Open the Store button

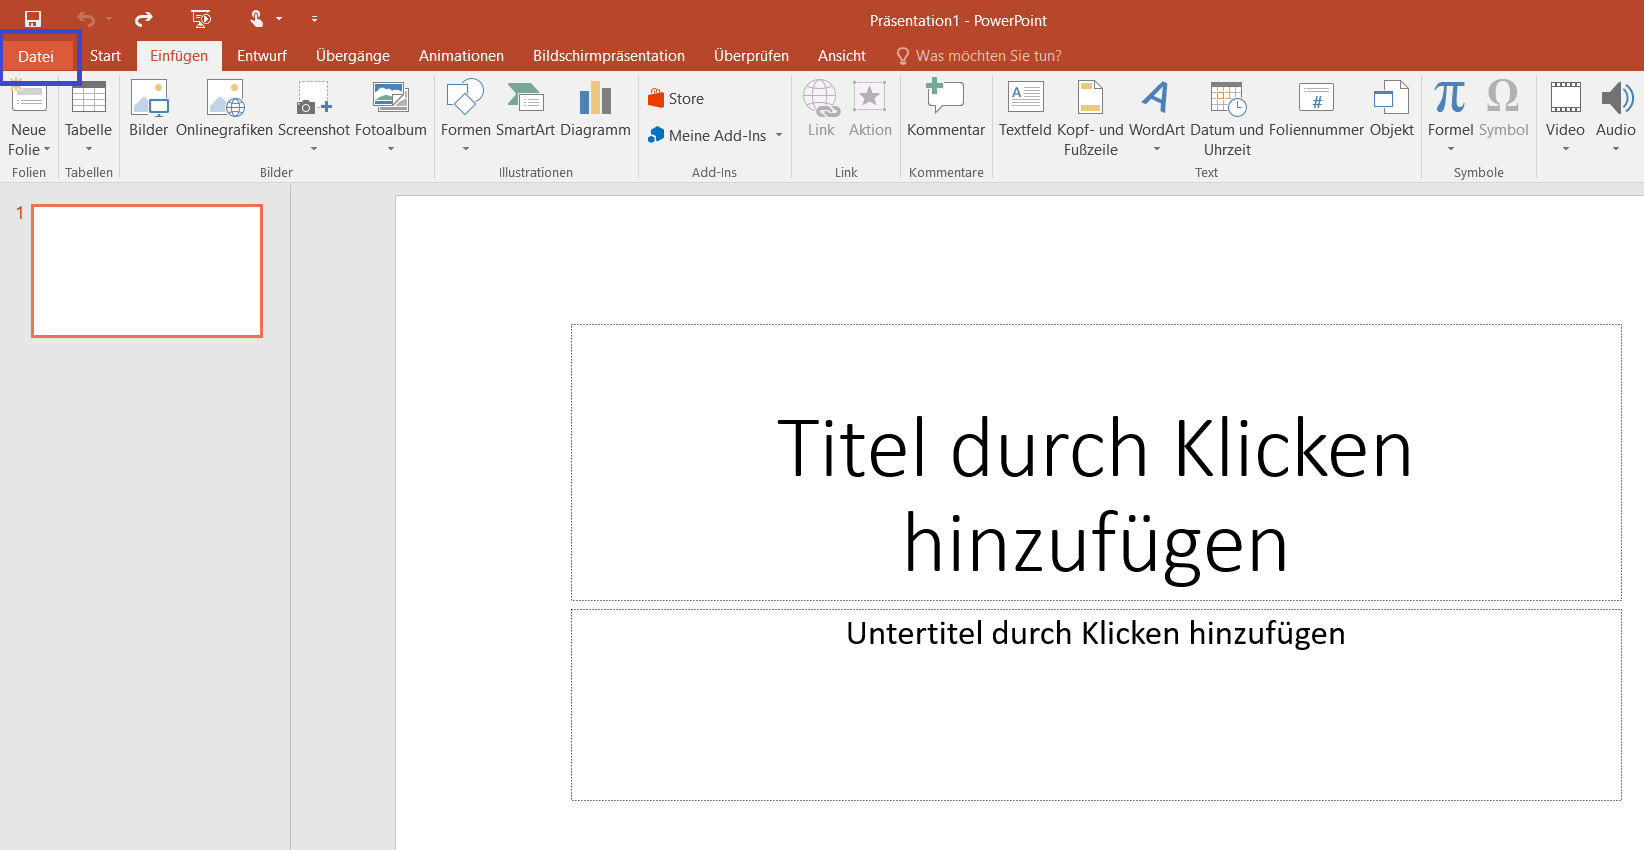(x=676, y=99)
